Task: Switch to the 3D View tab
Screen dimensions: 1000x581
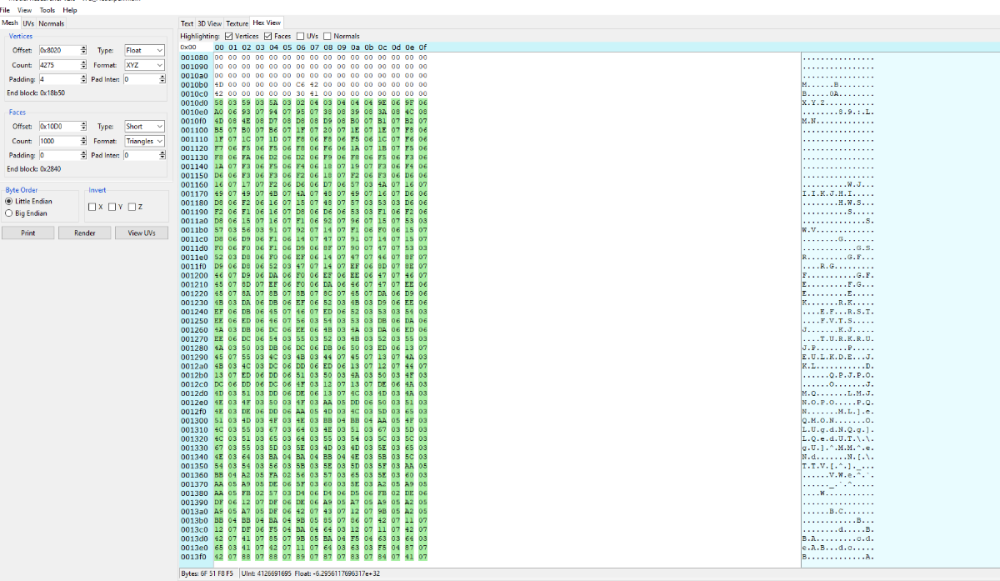Action: (210, 22)
